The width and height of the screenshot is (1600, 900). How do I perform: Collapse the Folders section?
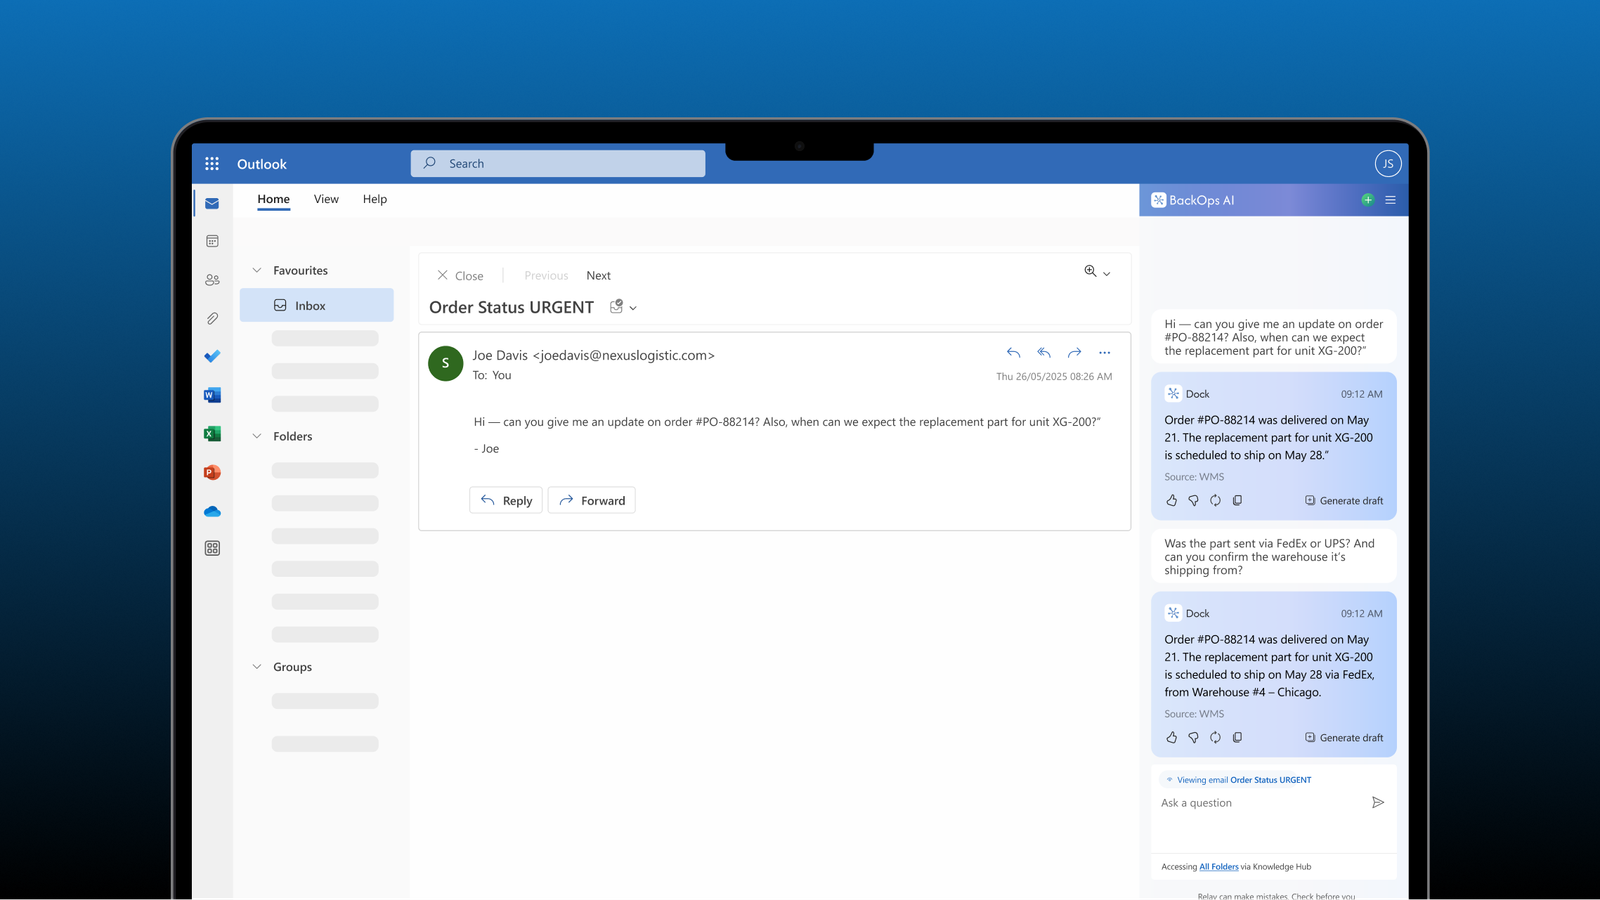click(x=257, y=436)
